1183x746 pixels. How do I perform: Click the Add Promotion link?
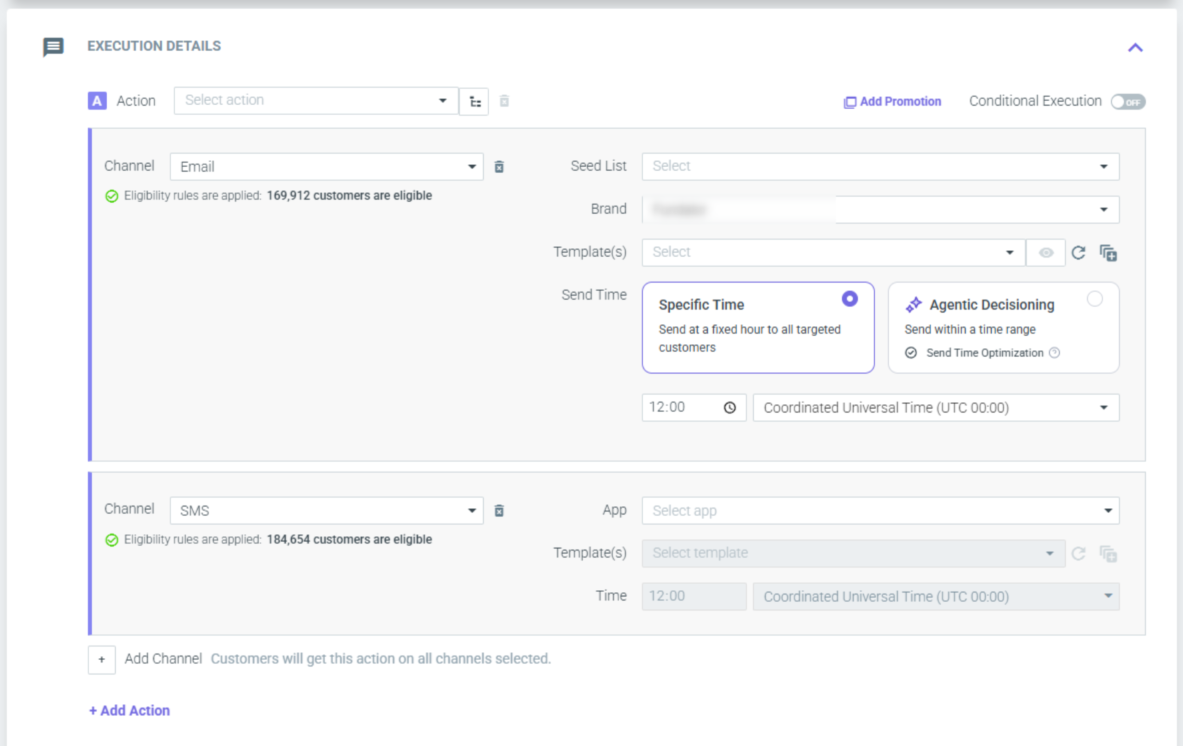892,101
